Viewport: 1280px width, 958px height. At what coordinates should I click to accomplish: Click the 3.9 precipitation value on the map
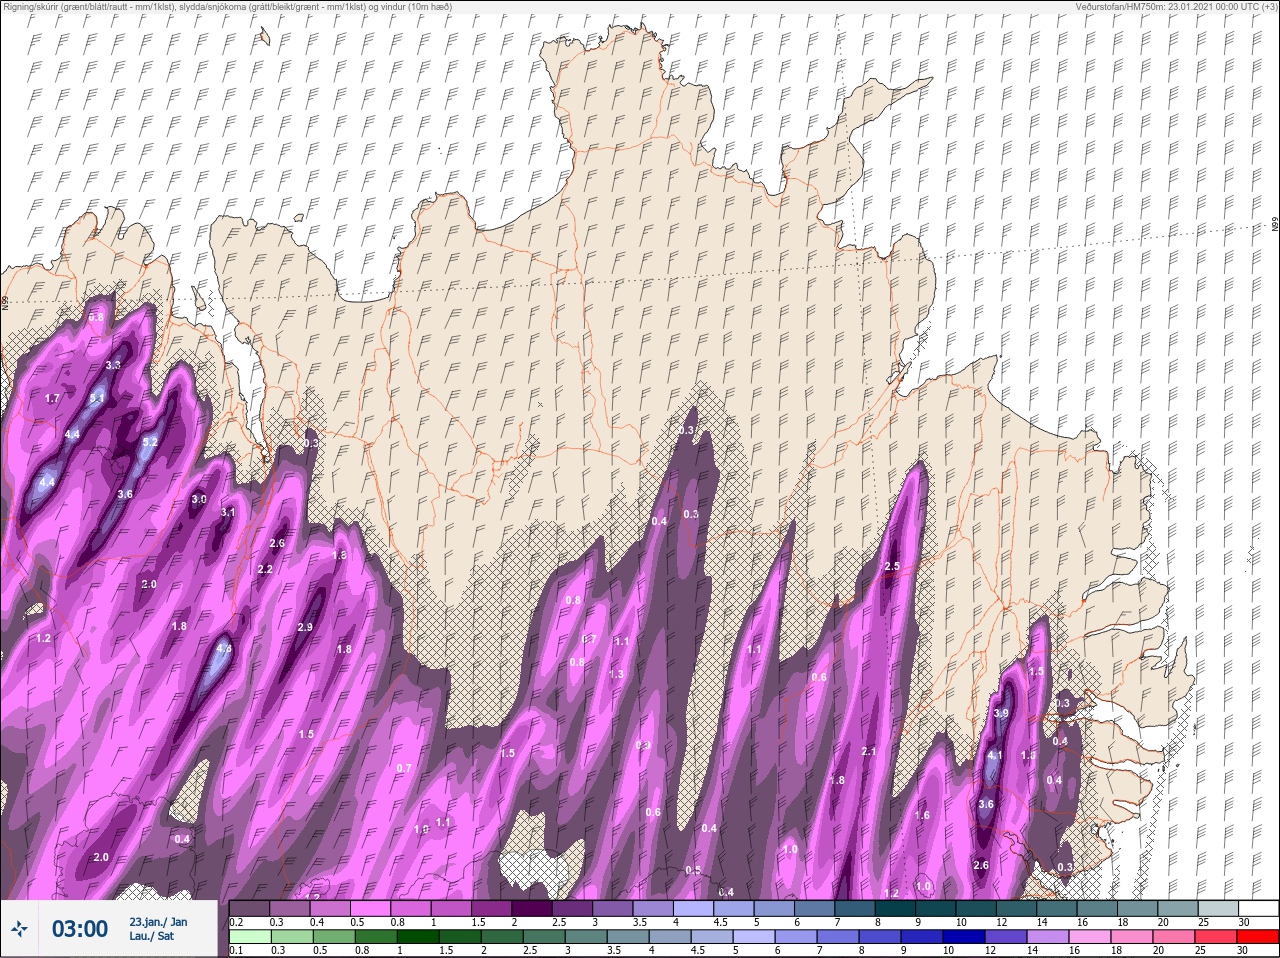pos(1002,713)
